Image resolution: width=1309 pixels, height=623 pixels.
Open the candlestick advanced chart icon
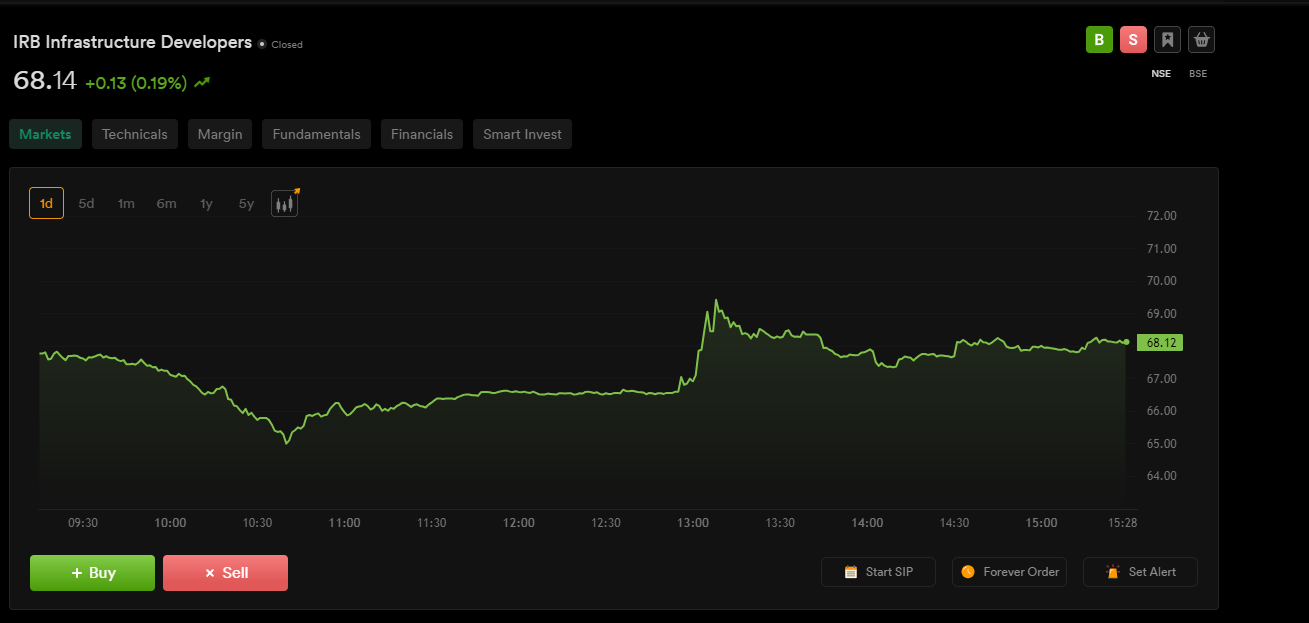(x=285, y=203)
